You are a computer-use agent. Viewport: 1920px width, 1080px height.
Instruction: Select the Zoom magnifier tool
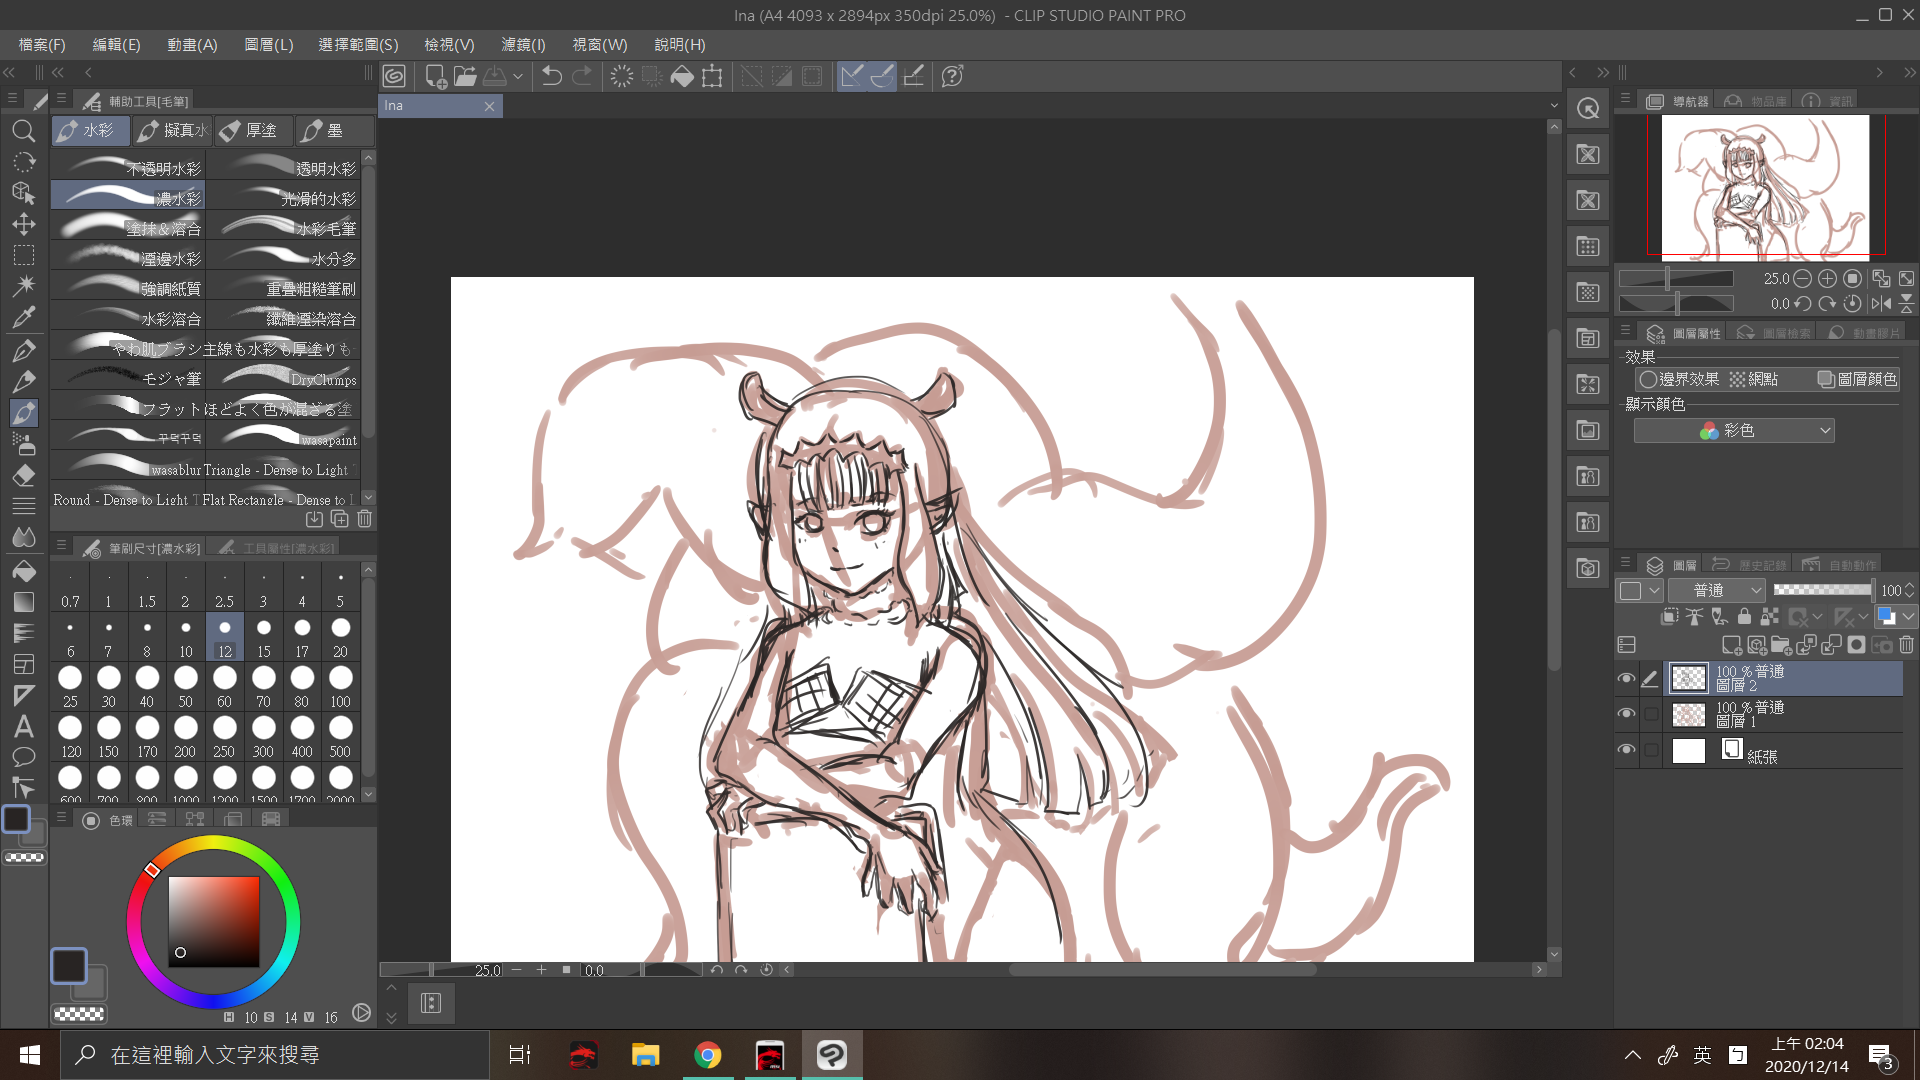[x=23, y=131]
